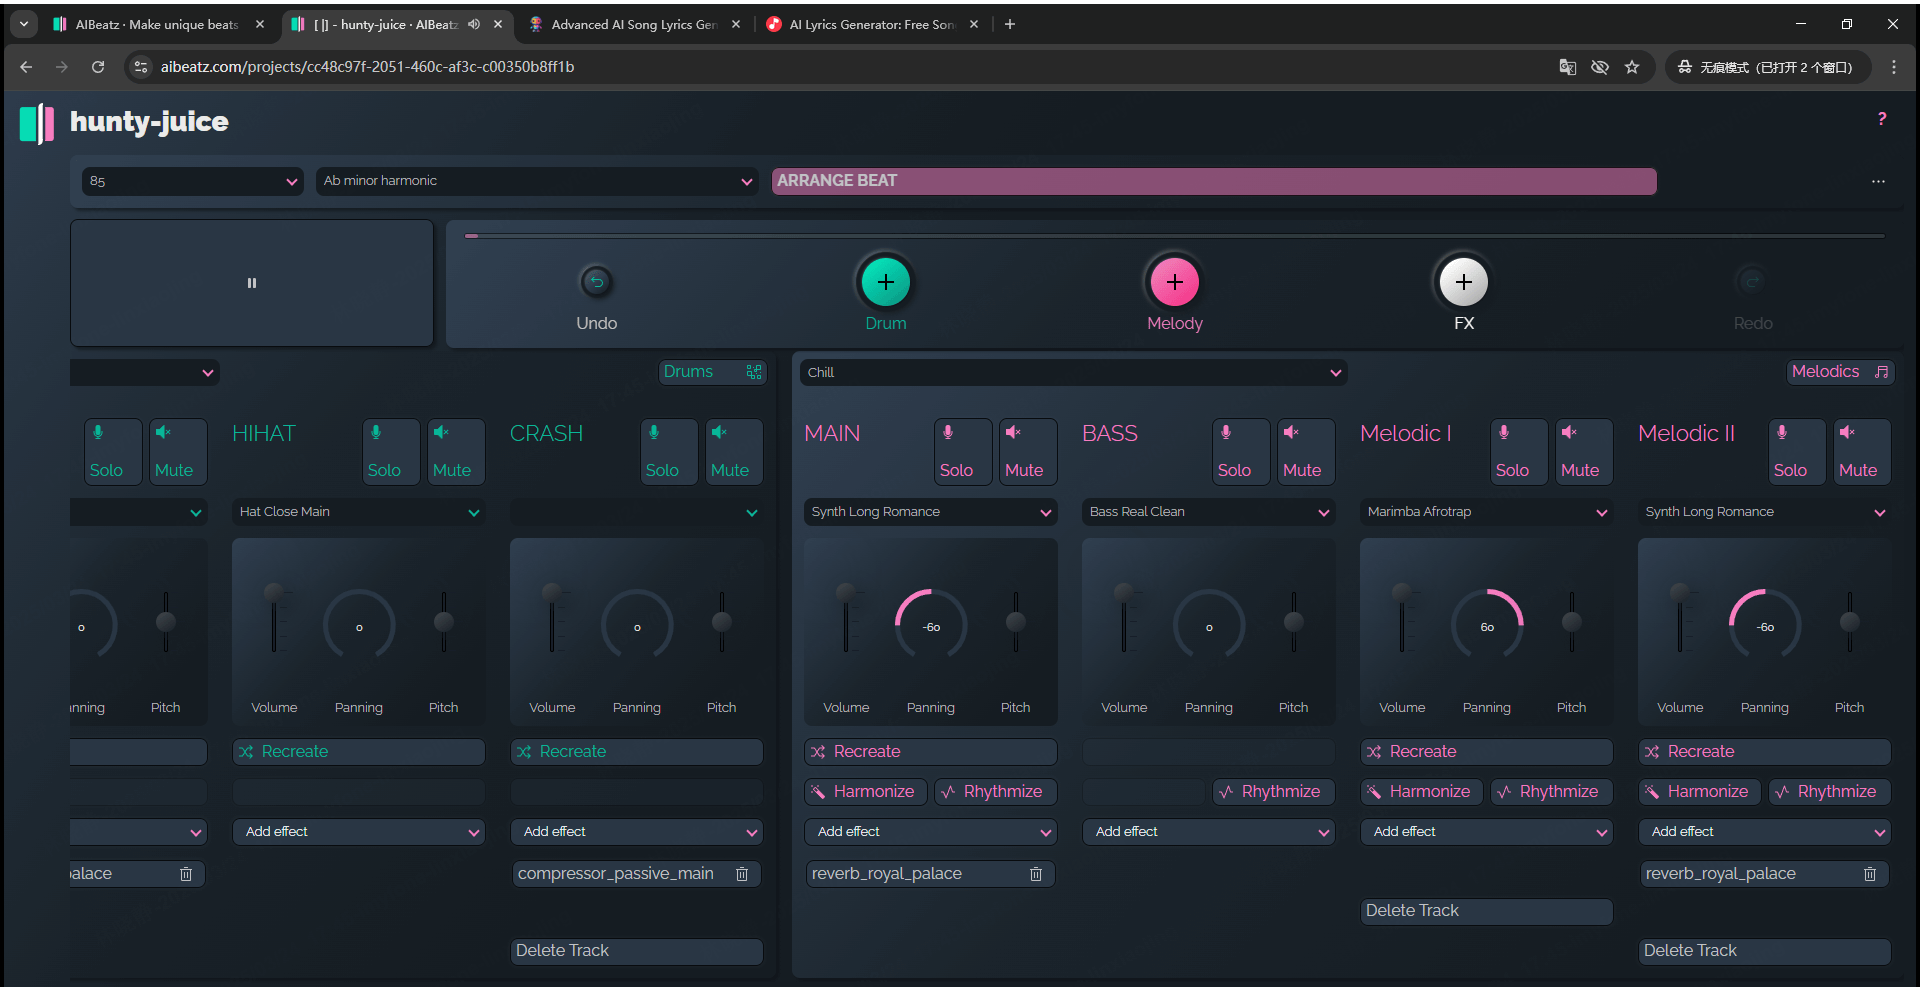This screenshot has height=987, width=1920.
Task: Add a drum track with the pink Drum plus icon
Action: [x=885, y=281]
